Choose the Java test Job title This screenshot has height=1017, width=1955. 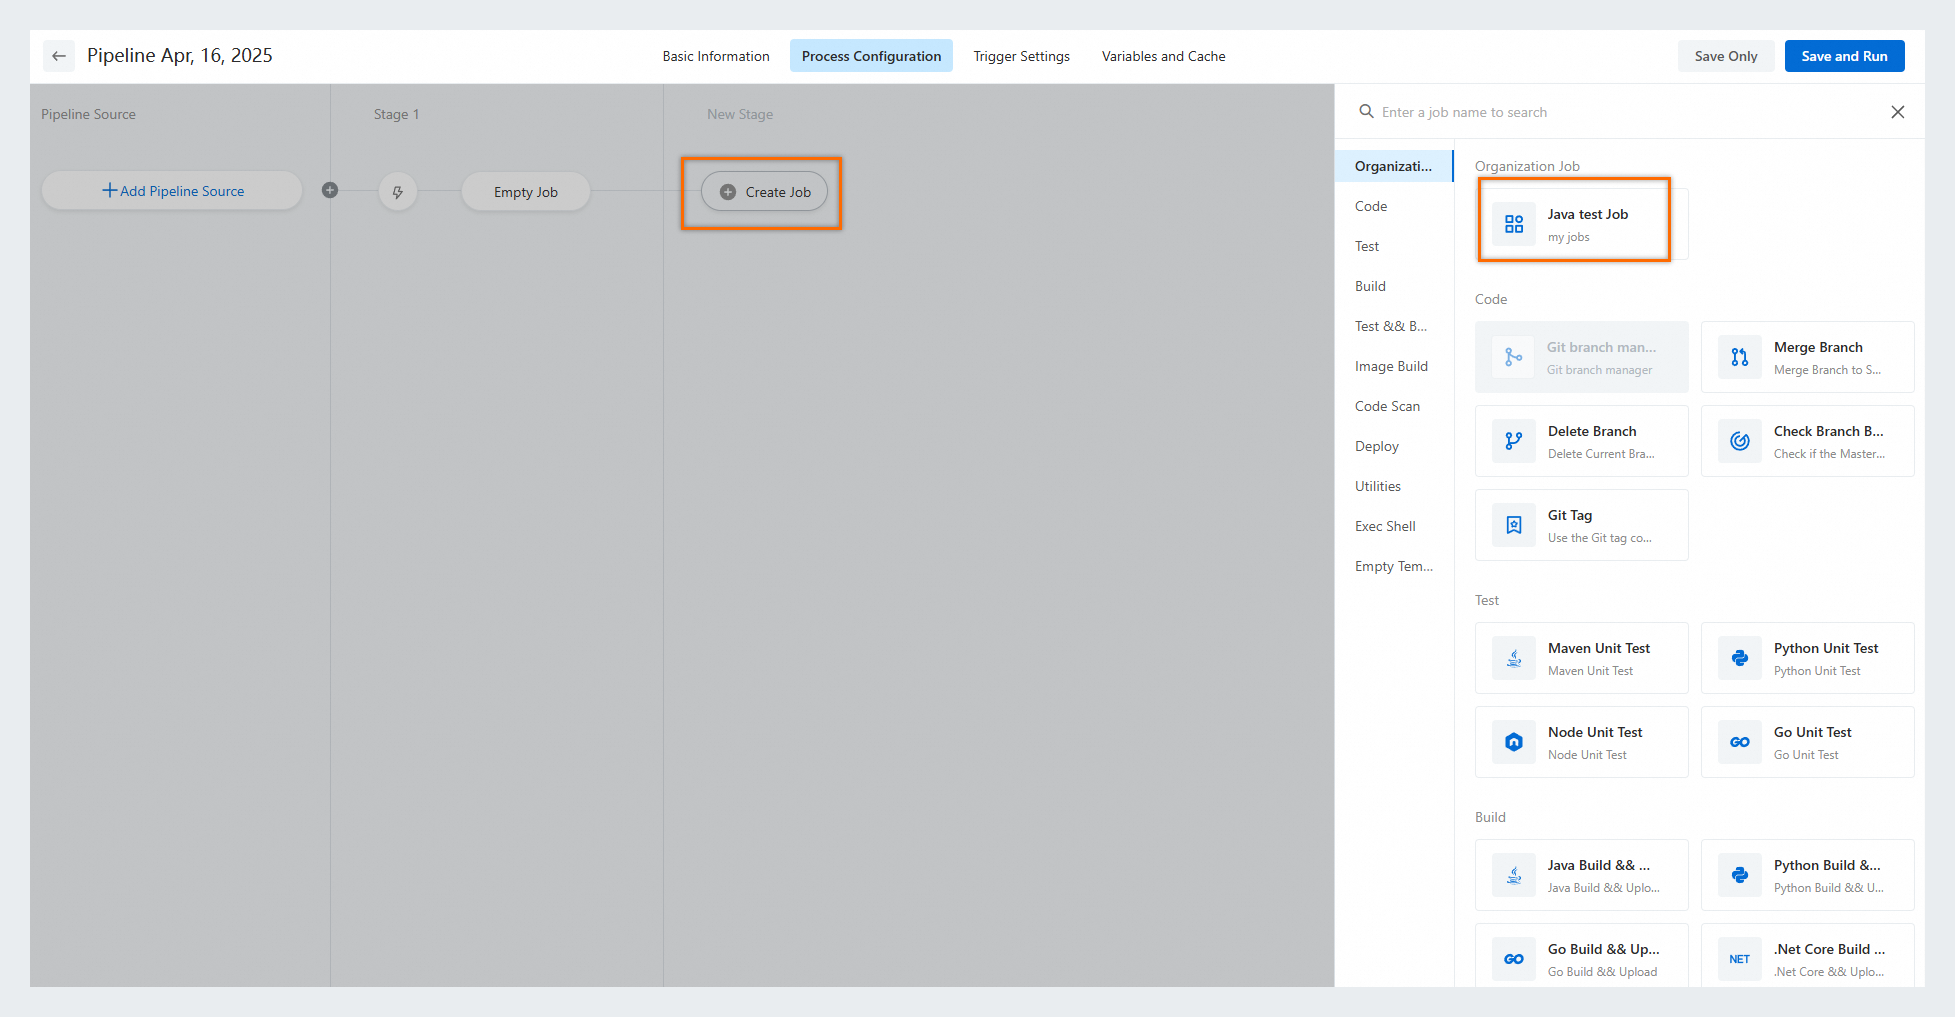1588,214
